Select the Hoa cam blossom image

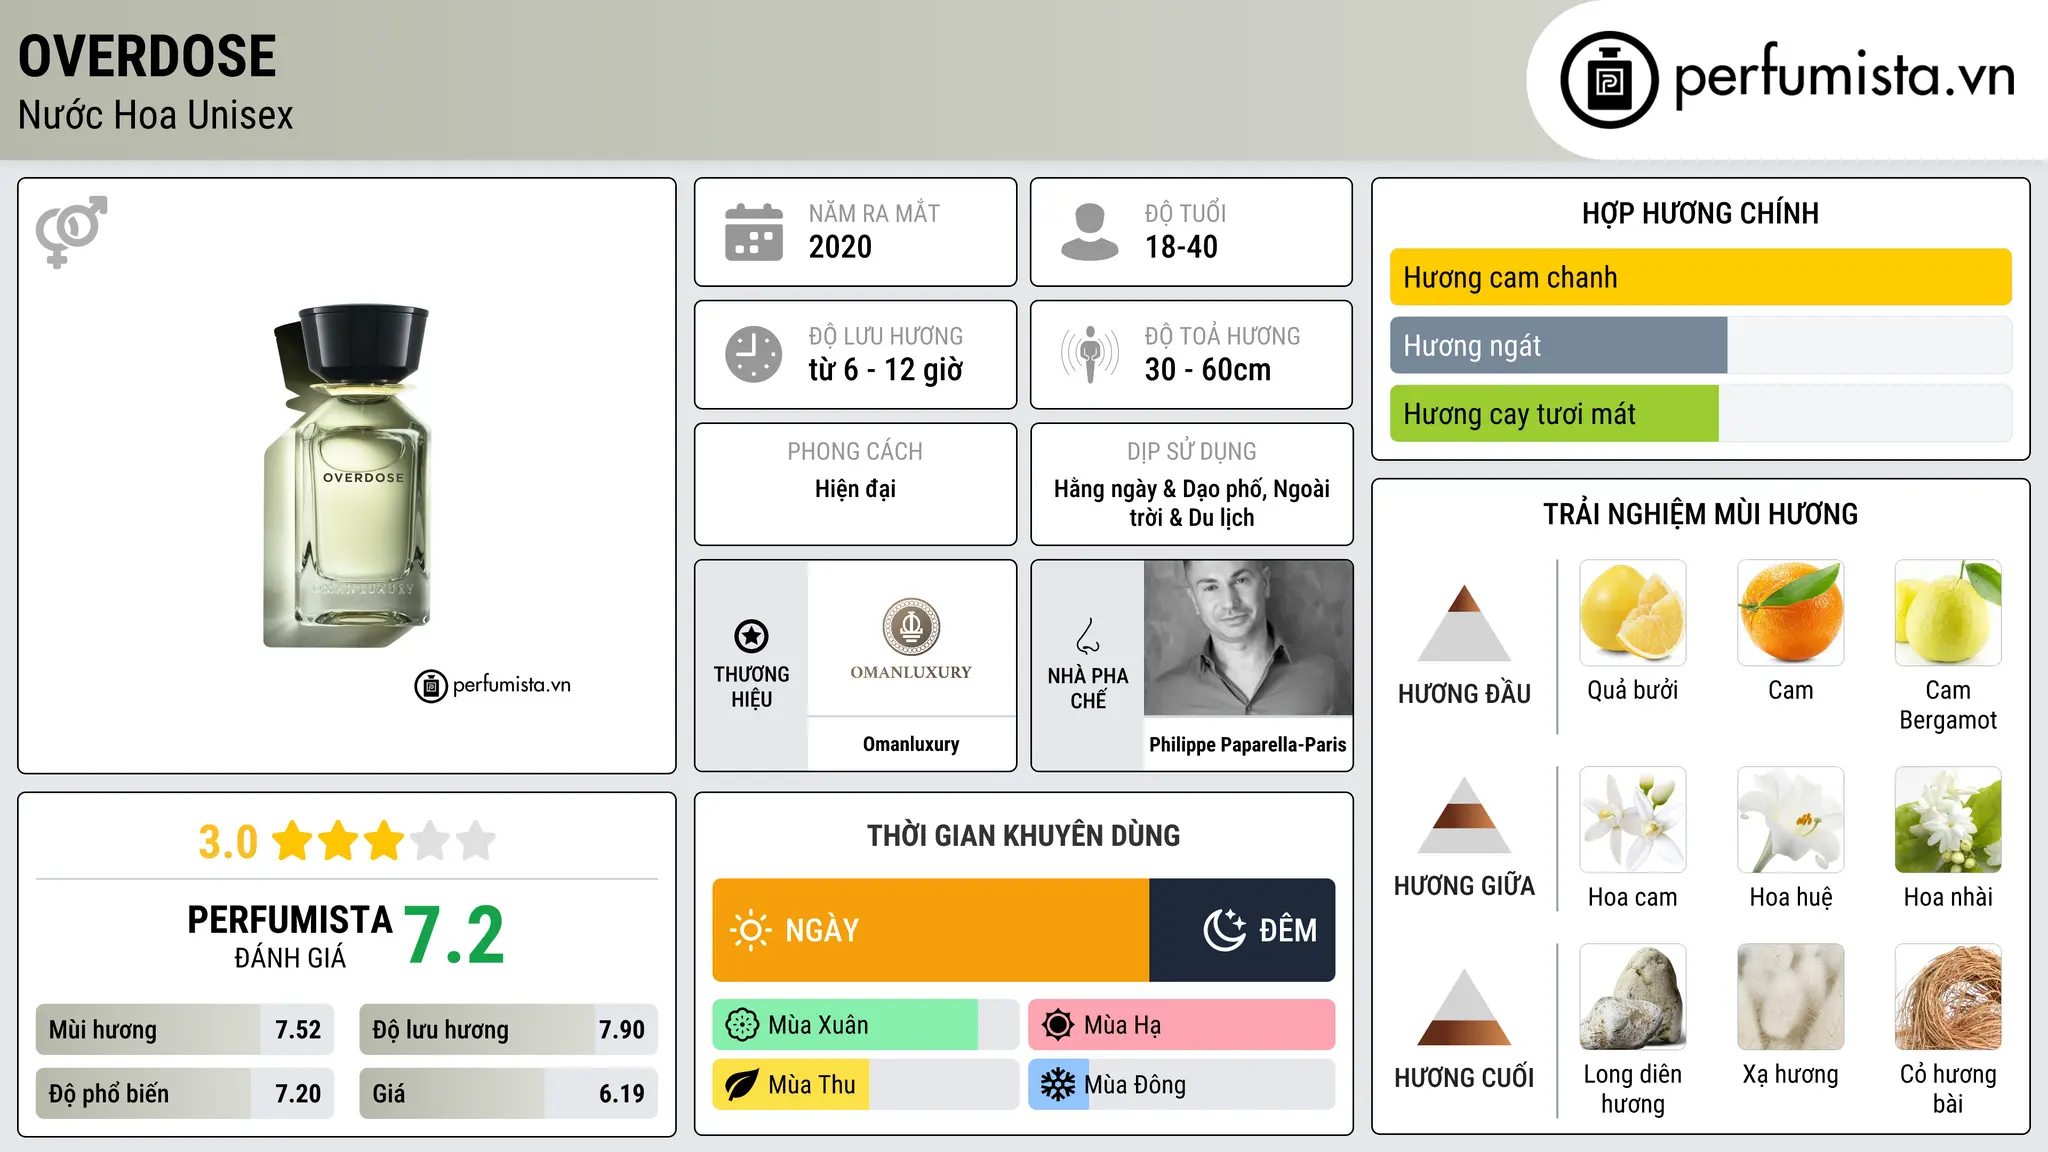[x=1633, y=820]
